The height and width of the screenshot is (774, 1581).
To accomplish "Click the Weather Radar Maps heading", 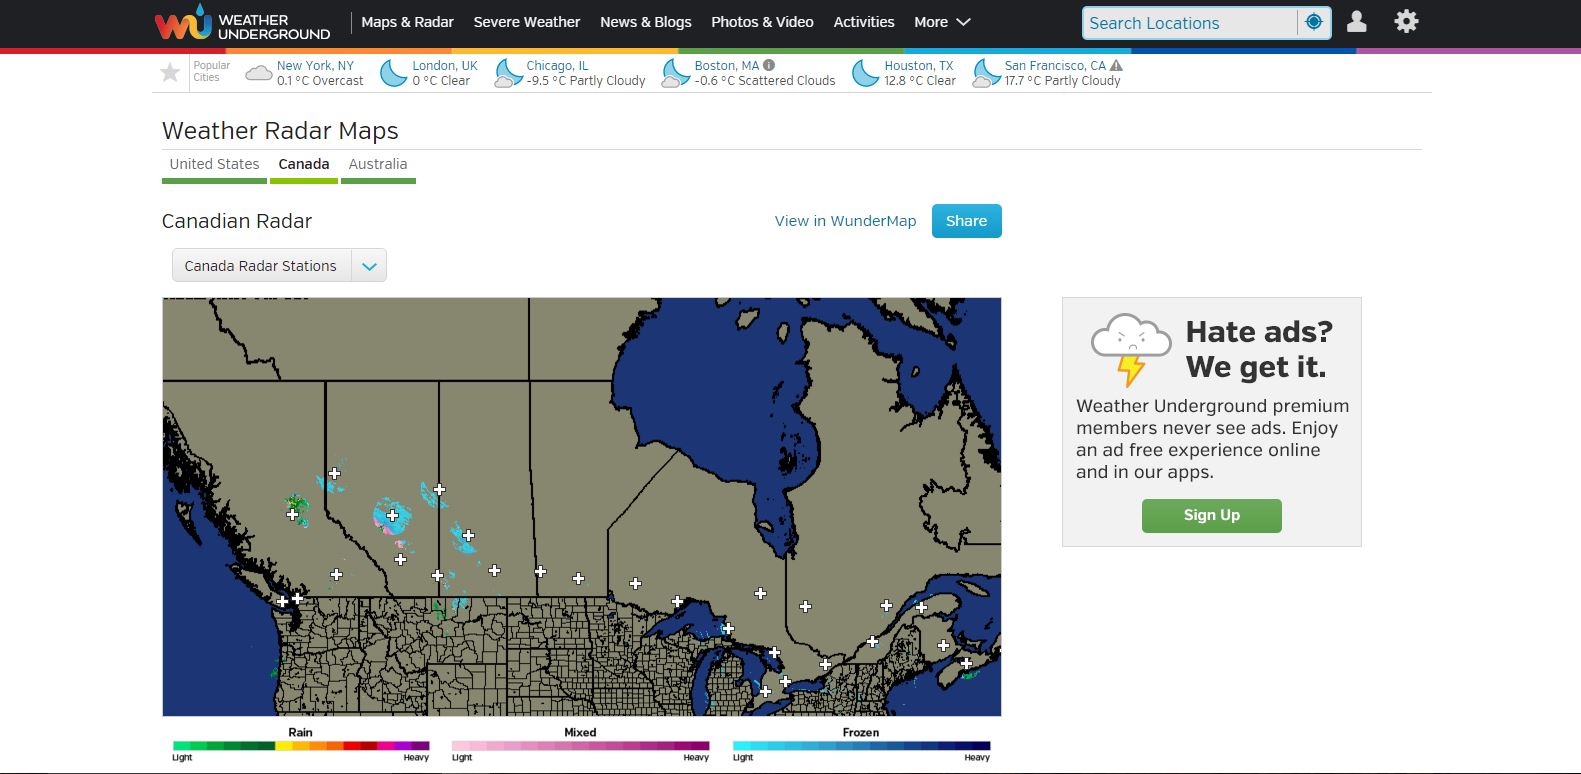I will coord(280,131).
